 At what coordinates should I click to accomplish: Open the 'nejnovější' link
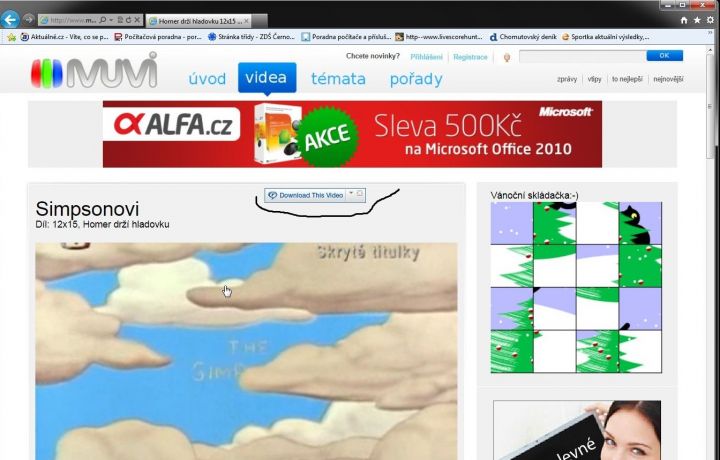[668, 79]
